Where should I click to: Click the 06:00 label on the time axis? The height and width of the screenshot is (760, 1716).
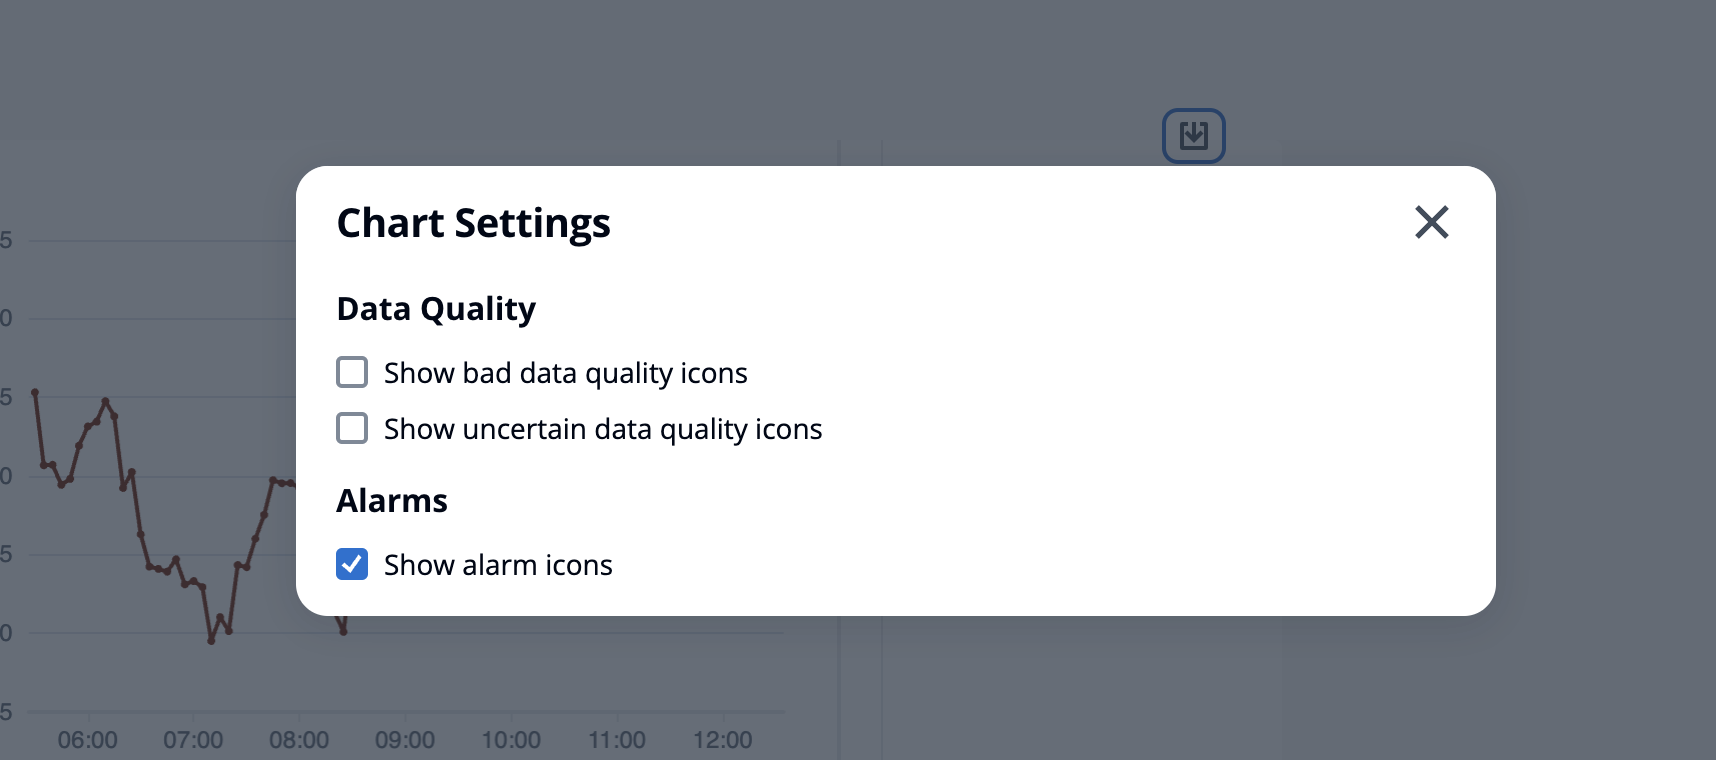point(88,740)
